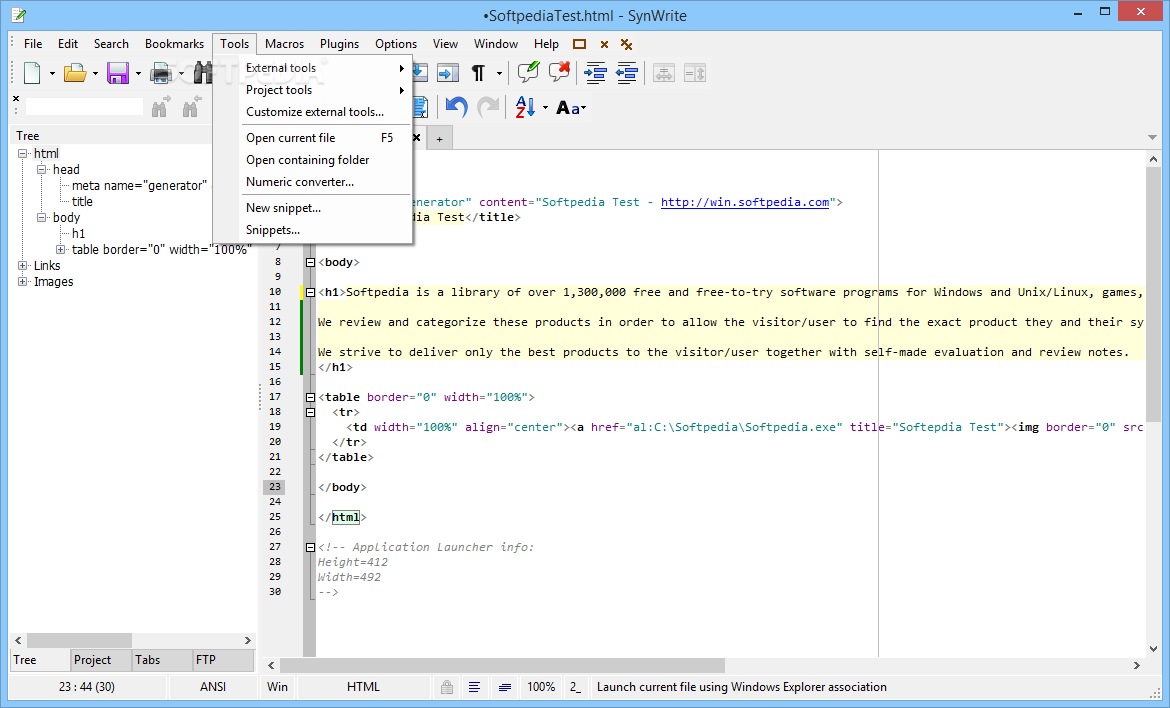Viewport: 1170px width, 708px height.
Task: Choose Open current file in menu
Action: click(313, 138)
